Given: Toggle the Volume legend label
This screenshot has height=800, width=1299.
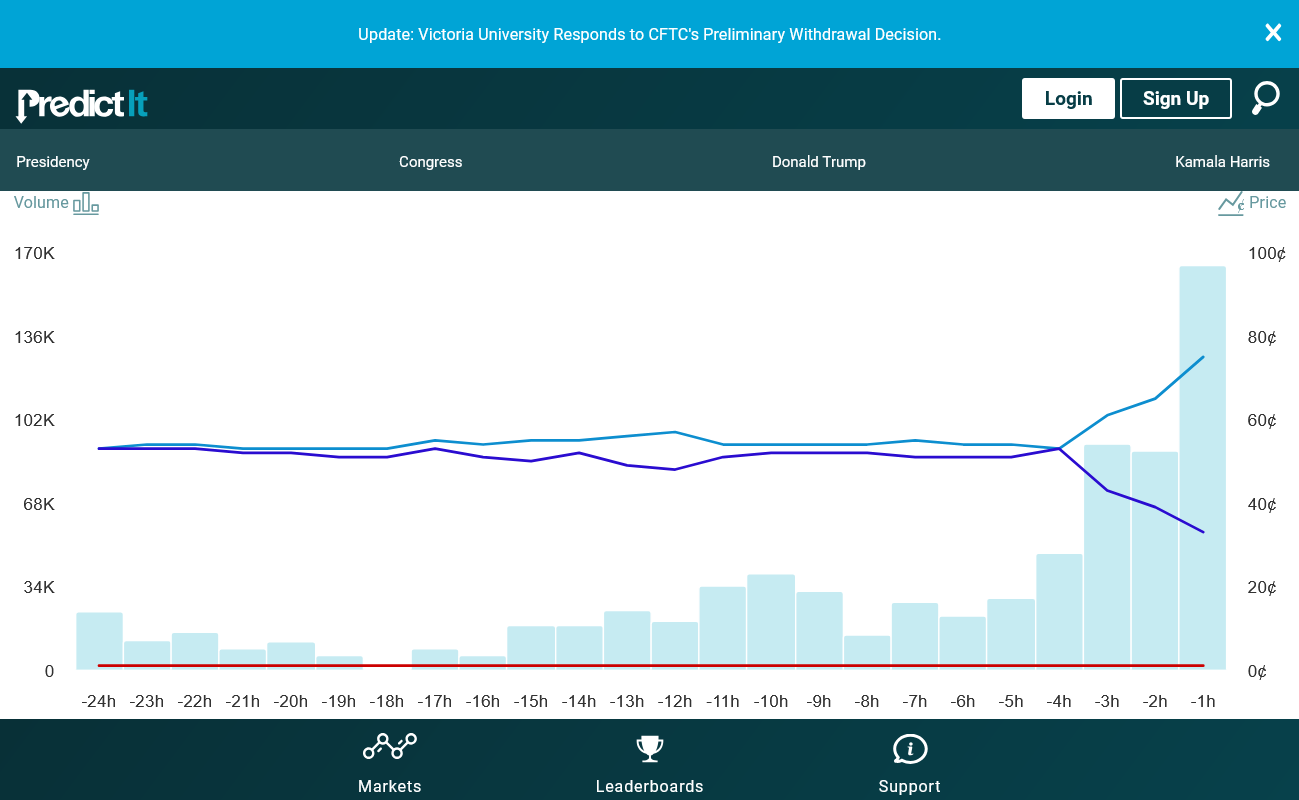Looking at the screenshot, I should tap(41, 202).
